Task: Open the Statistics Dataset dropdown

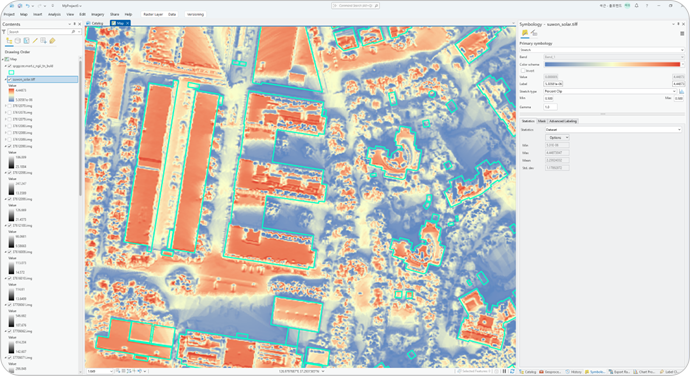Action: tap(613, 130)
